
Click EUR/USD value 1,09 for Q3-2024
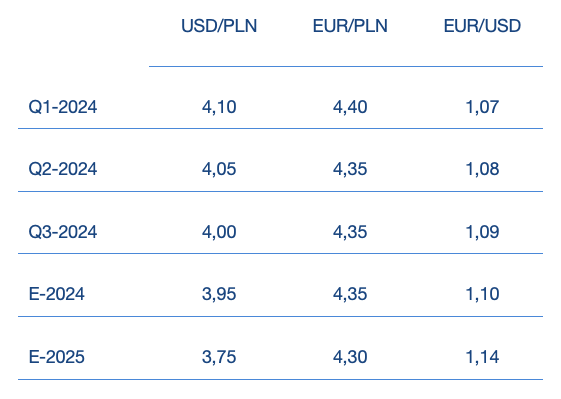482,232
